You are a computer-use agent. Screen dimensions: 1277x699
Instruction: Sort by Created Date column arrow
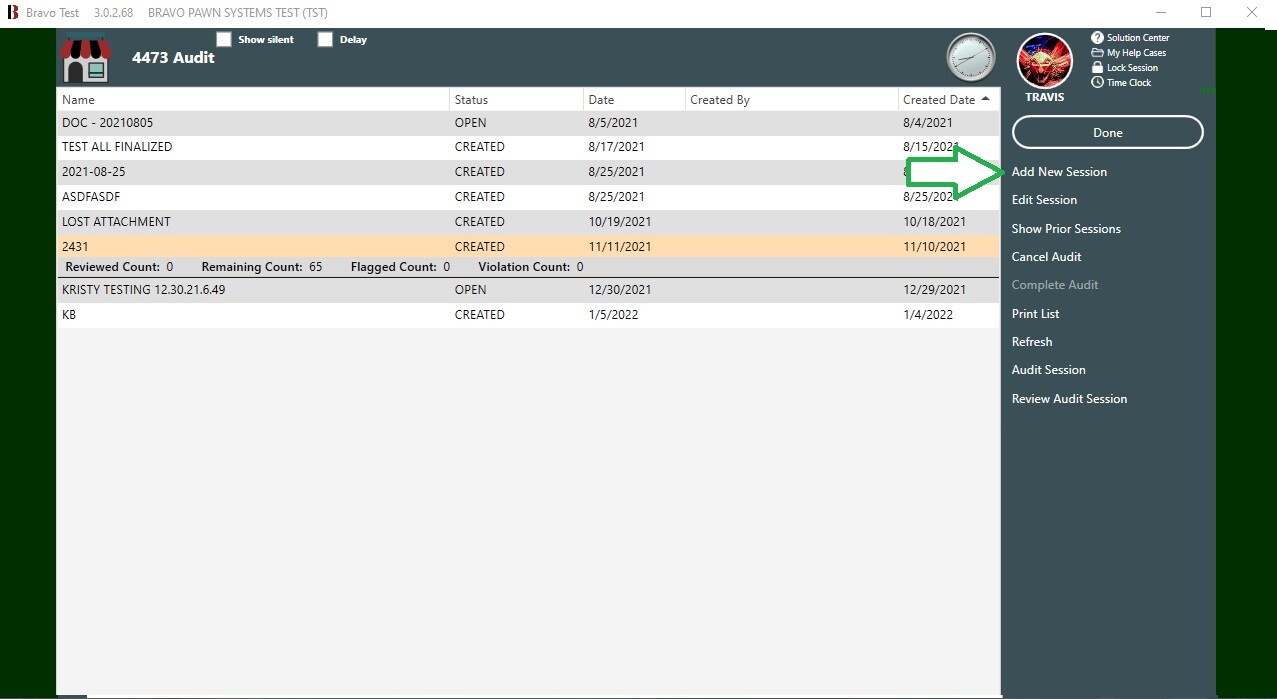click(x=985, y=99)
